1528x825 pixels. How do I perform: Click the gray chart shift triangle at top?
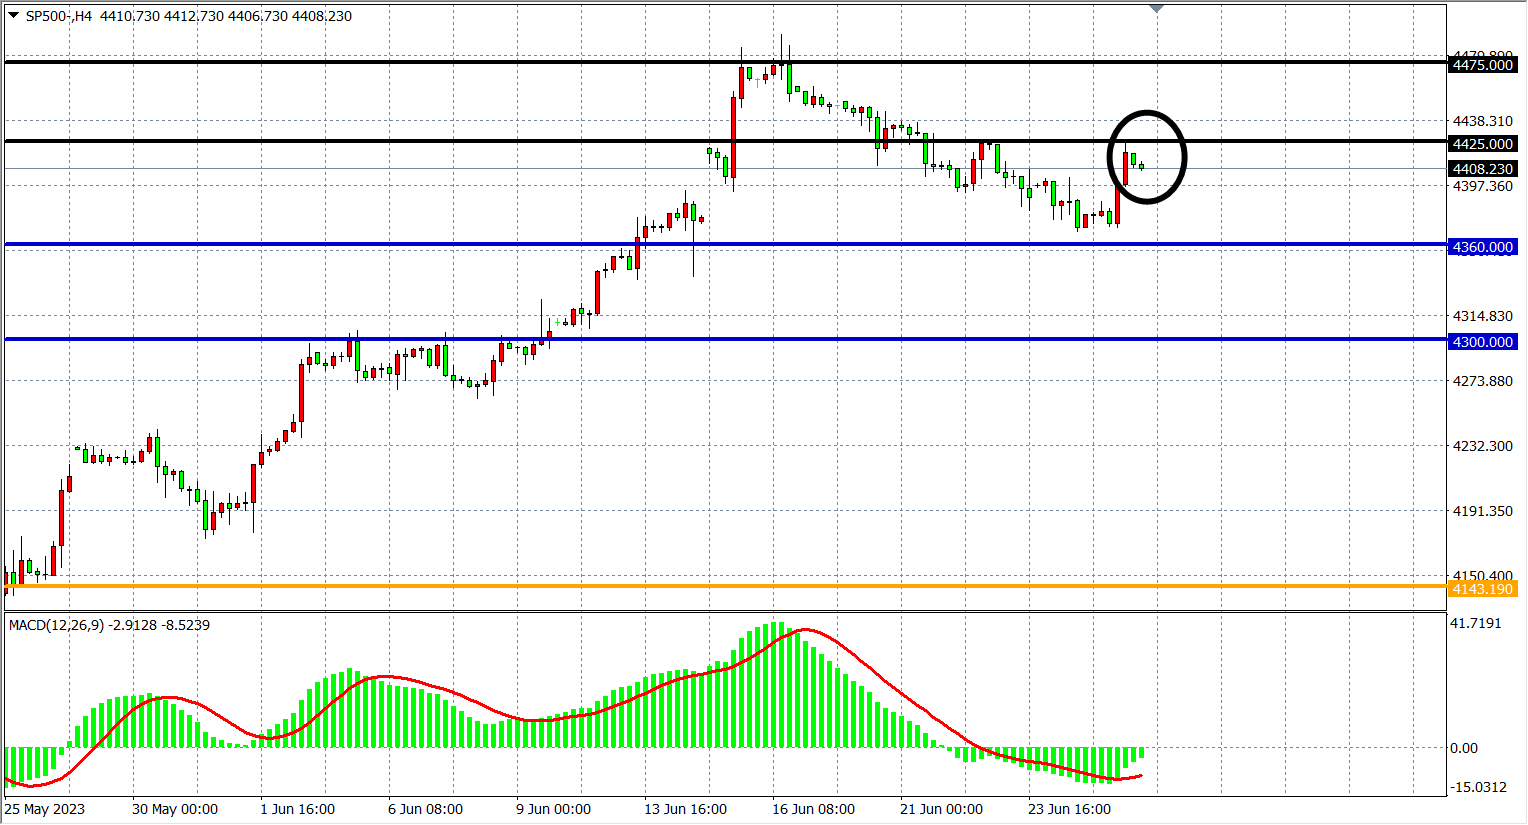click(1156, 9)
